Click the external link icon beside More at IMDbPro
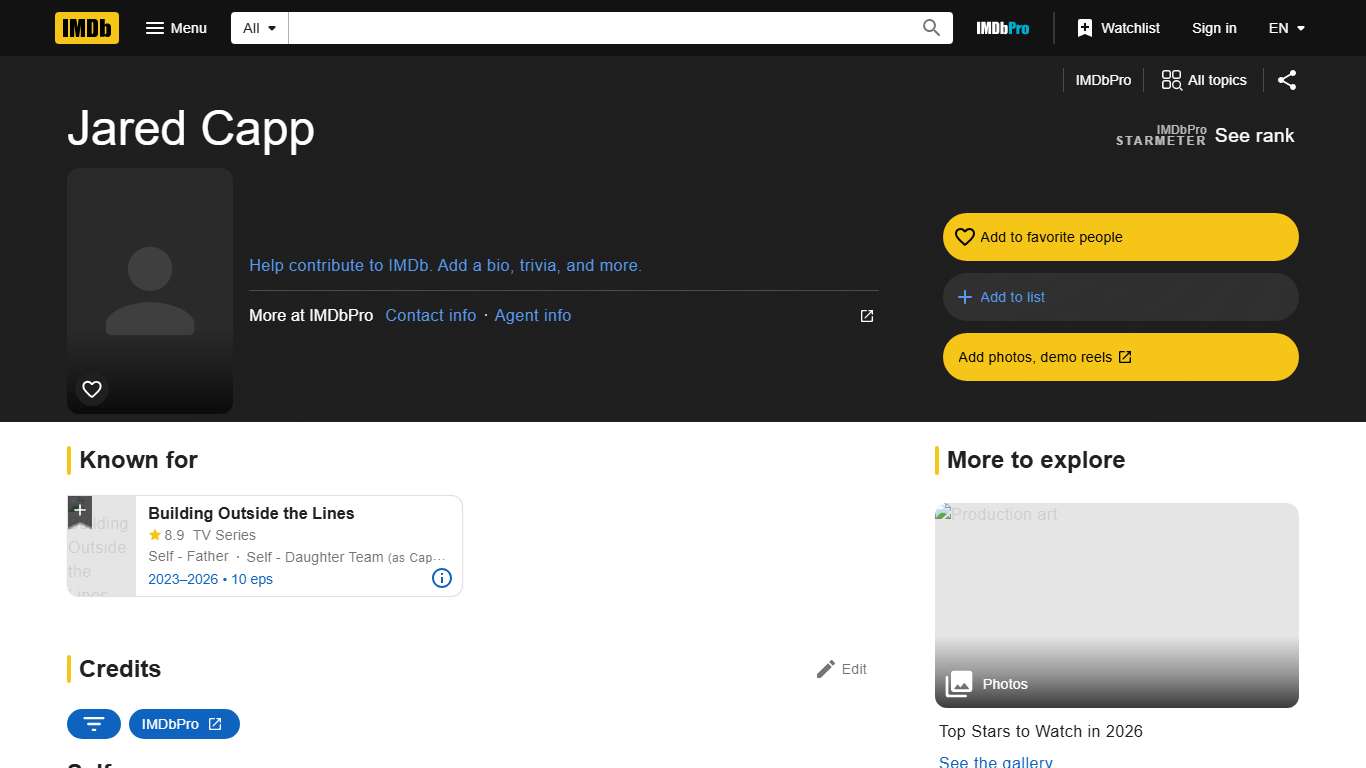 click(866, 315)
